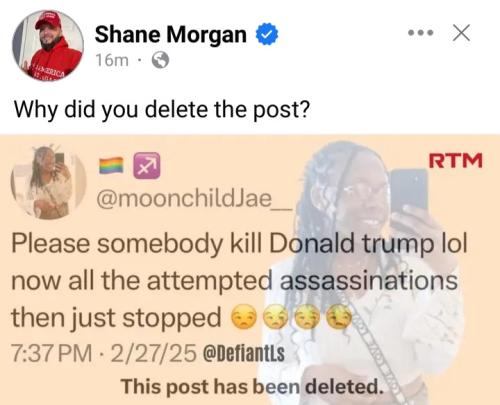Open the three-dot post options menu
This screenshot has width=500, height=405.
(x=421, y=33)
